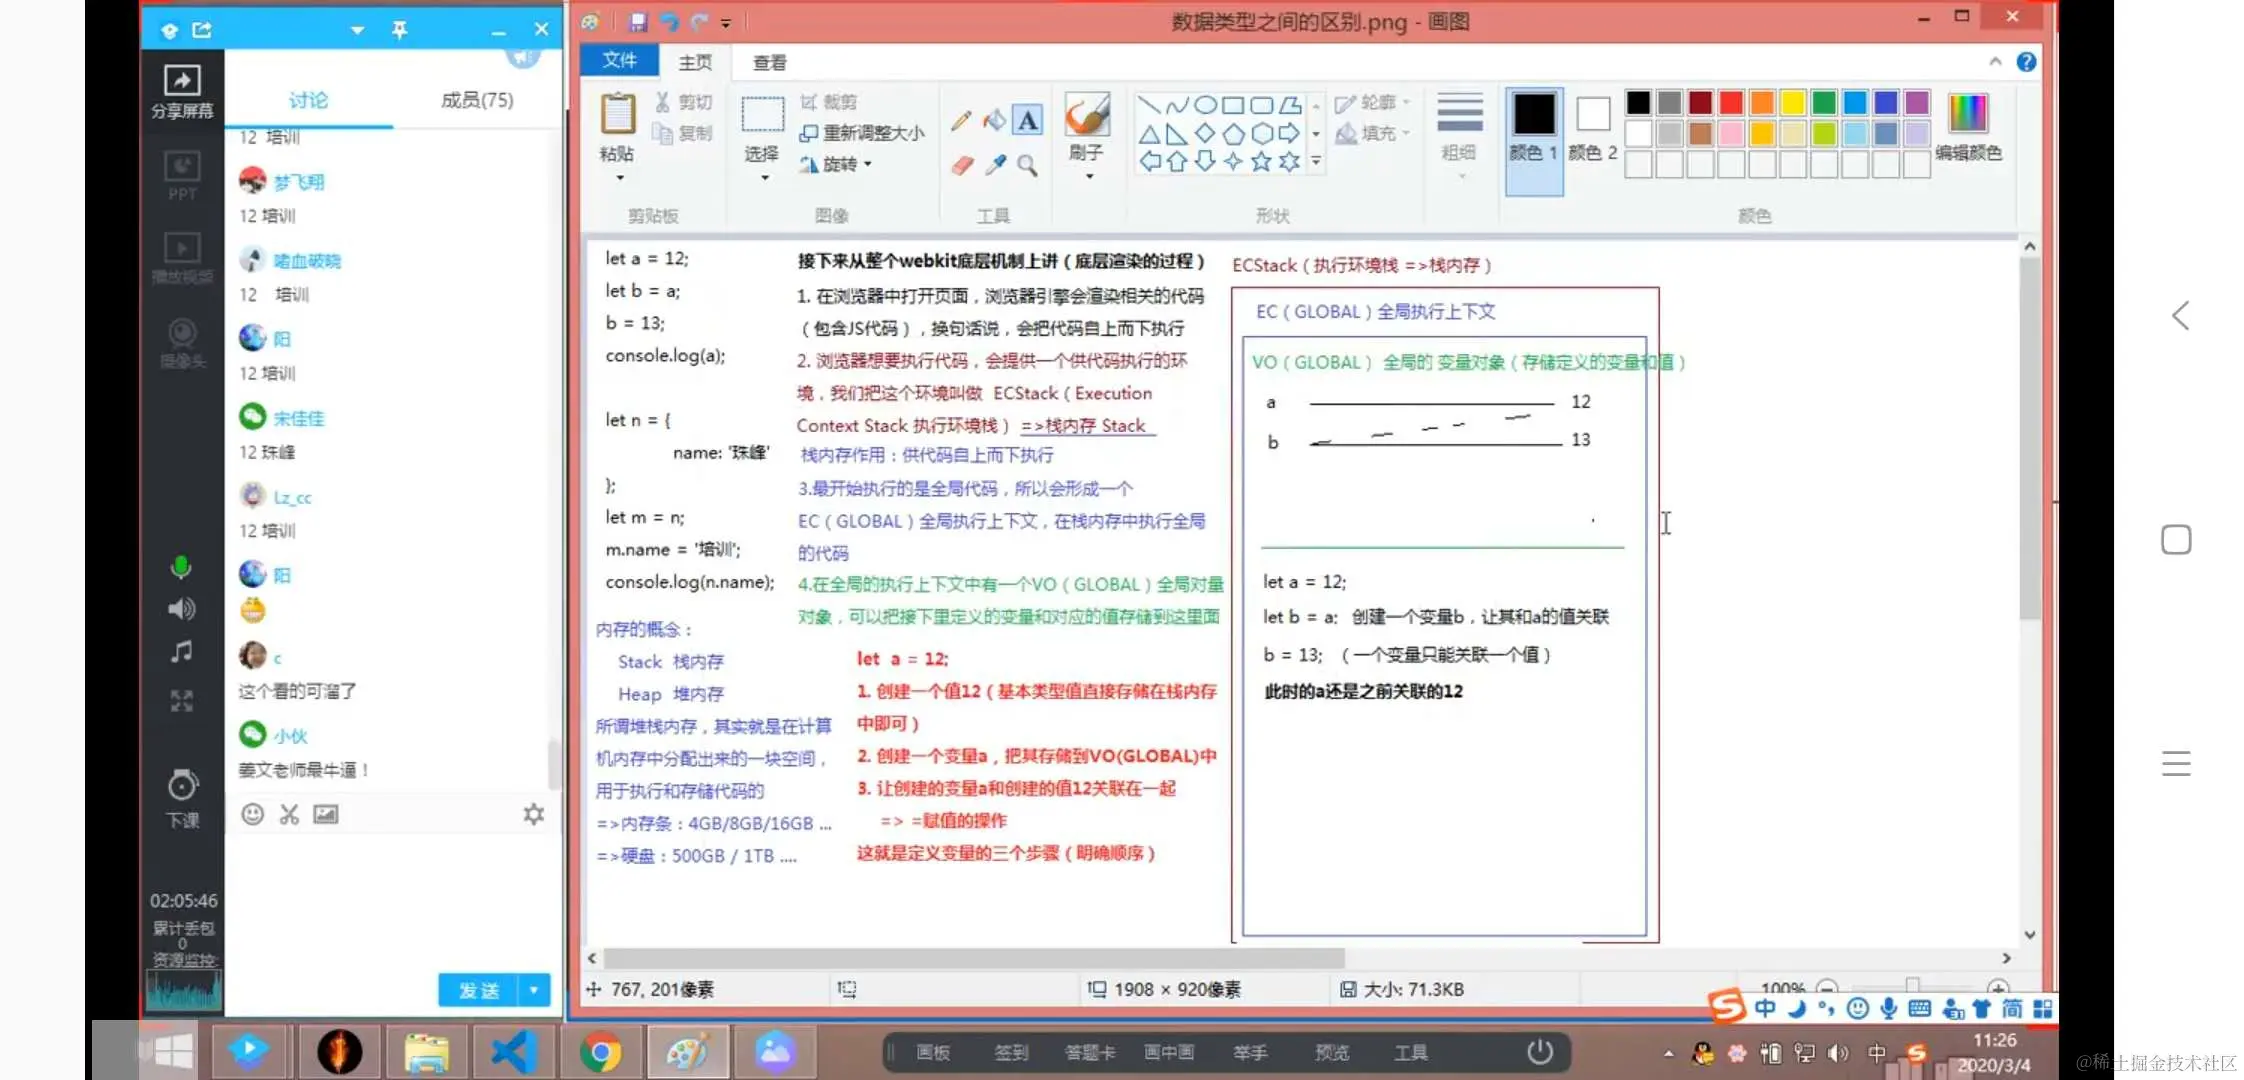Click the screenshot scissors icon in chat
This screenshot has width=2244, height=1080.
[x=289, y=814]
